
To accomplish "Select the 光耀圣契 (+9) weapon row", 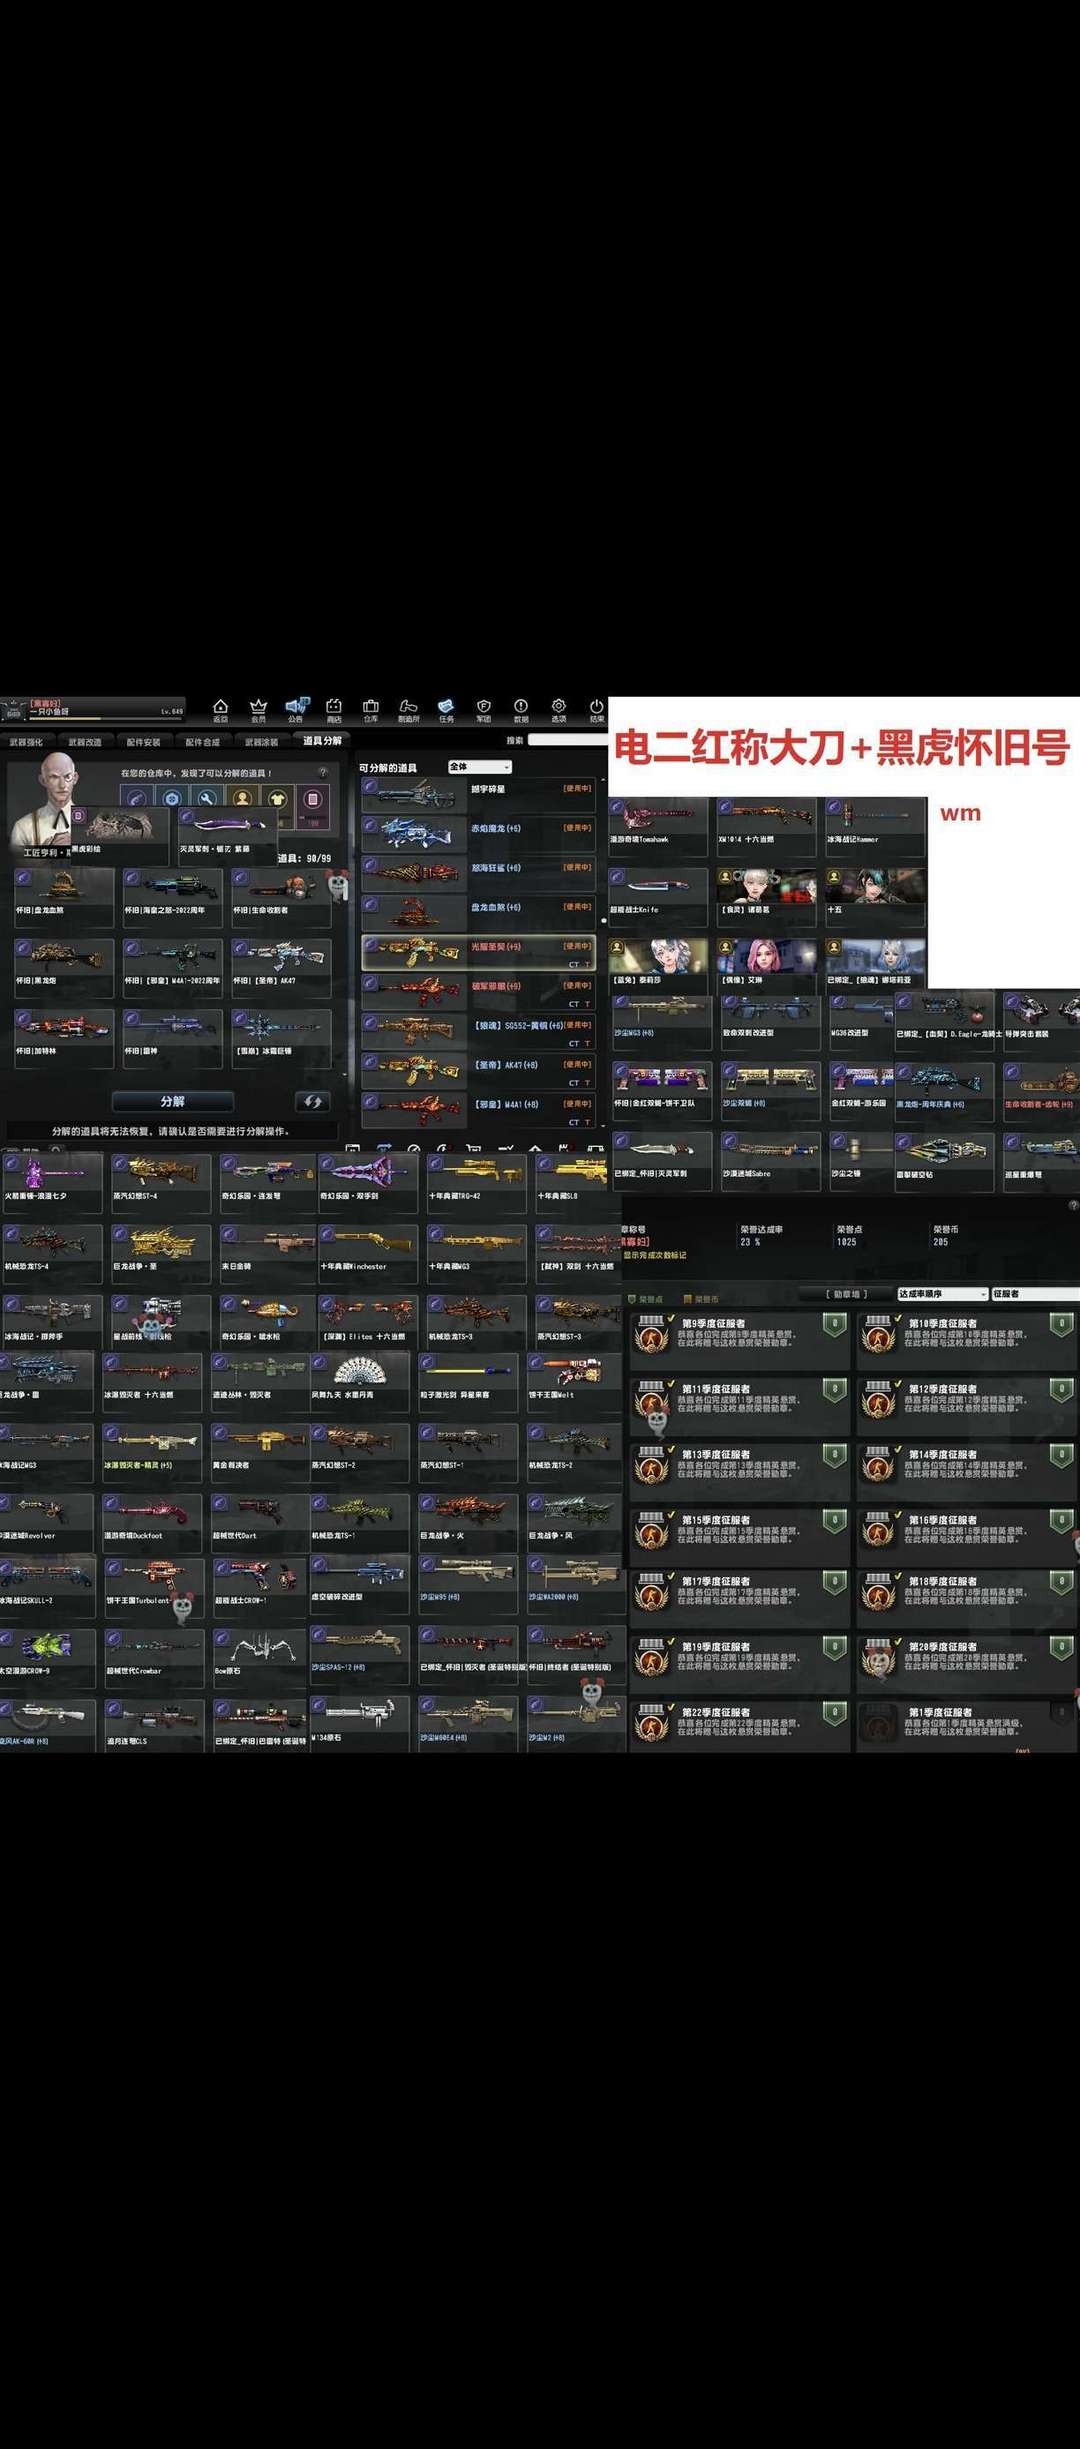I will tap(478, 953).
